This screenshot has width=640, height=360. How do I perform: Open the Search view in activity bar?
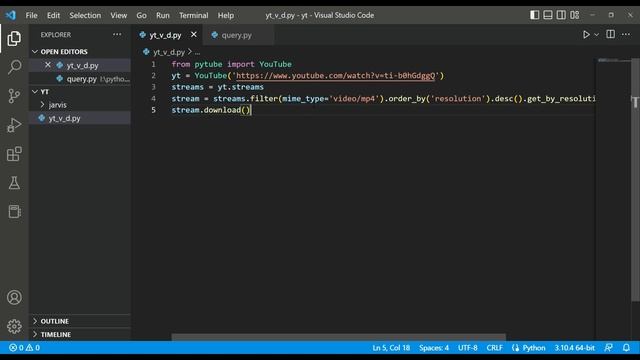pyautogui.click(x=14, y=67)
